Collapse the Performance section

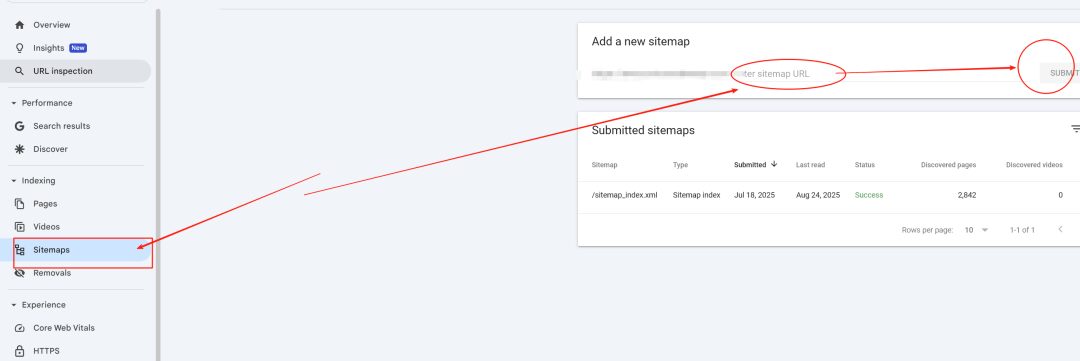pos(14,103)
